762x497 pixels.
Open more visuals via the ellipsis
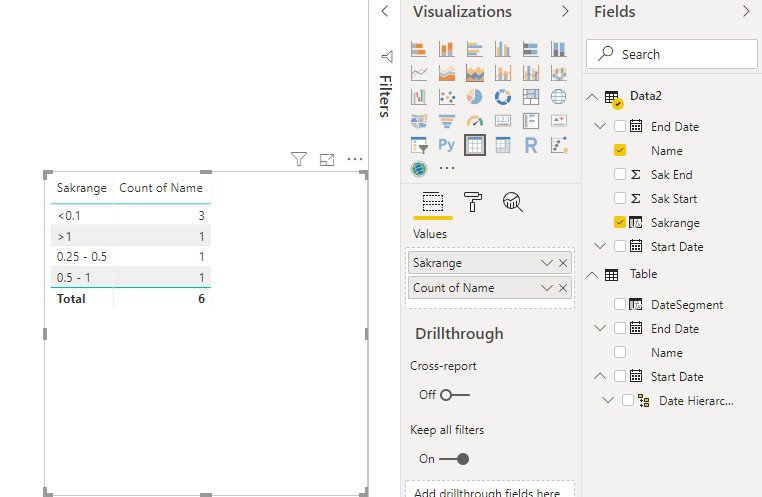[447, 169]
